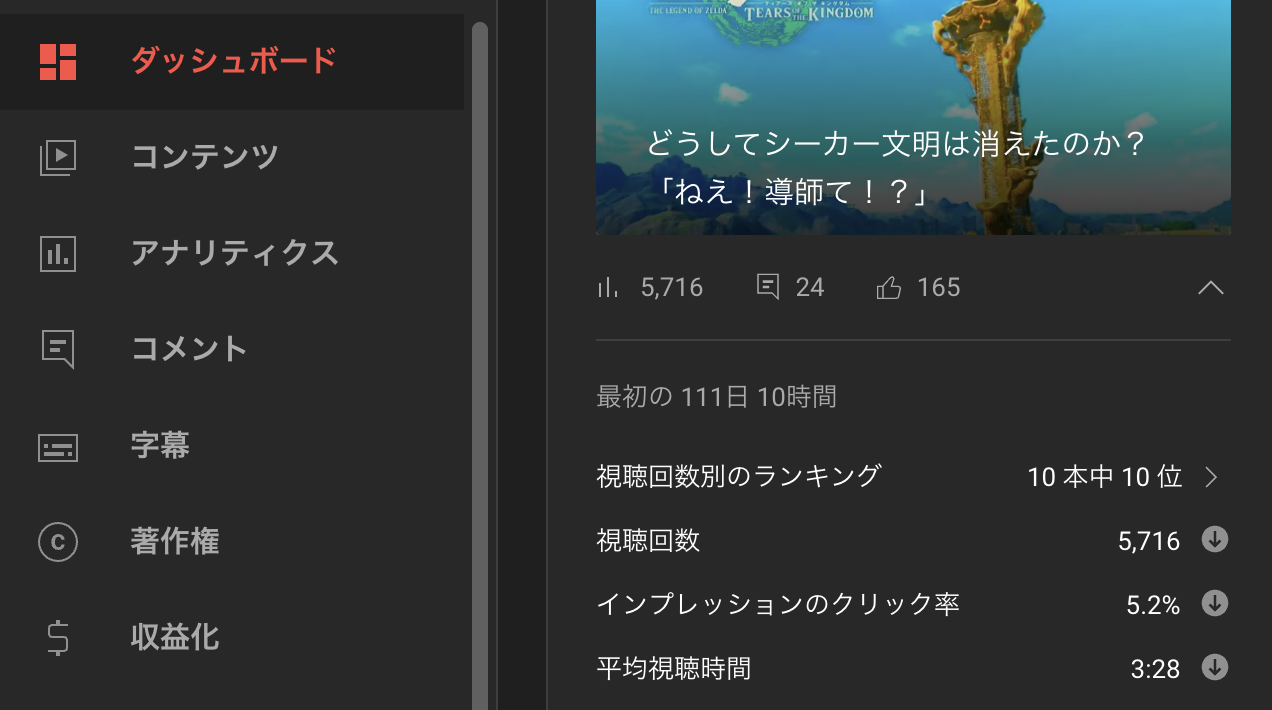1272x710 pixels.
Task: Click the 5,716 view count under thumbnail
Action: pyautogui.click(x=672, y=288)
